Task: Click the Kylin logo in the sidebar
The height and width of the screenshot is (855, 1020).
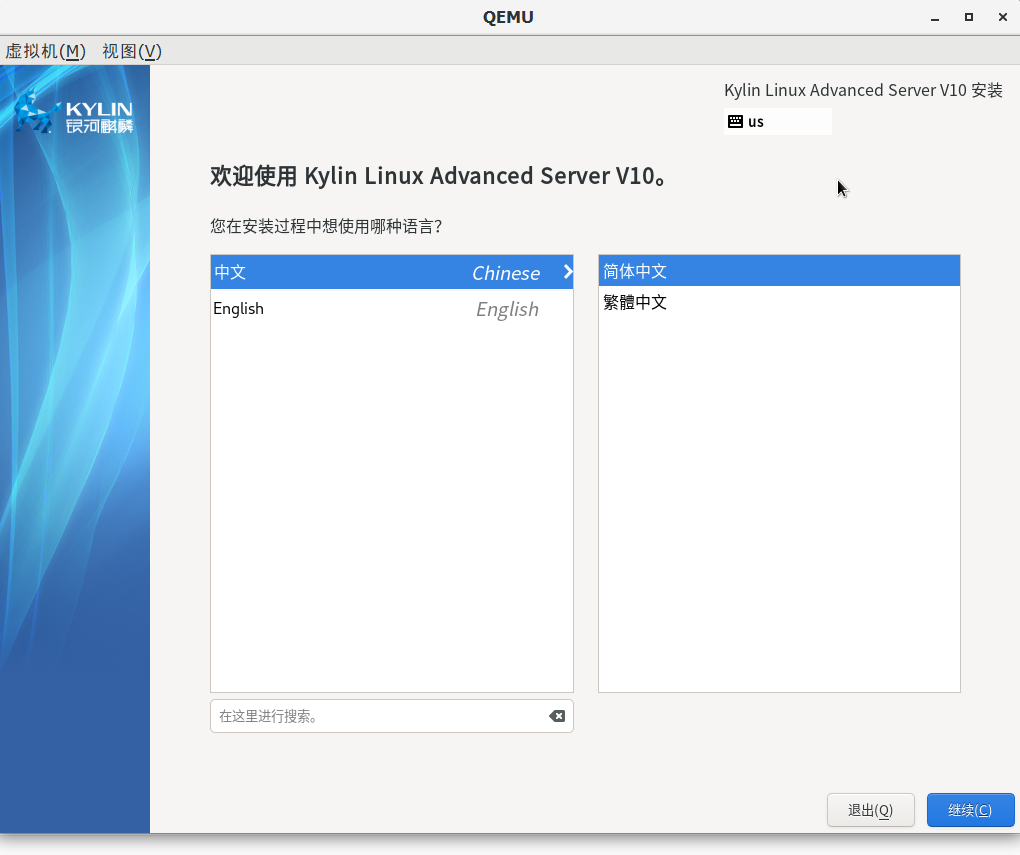Action: 74,112
